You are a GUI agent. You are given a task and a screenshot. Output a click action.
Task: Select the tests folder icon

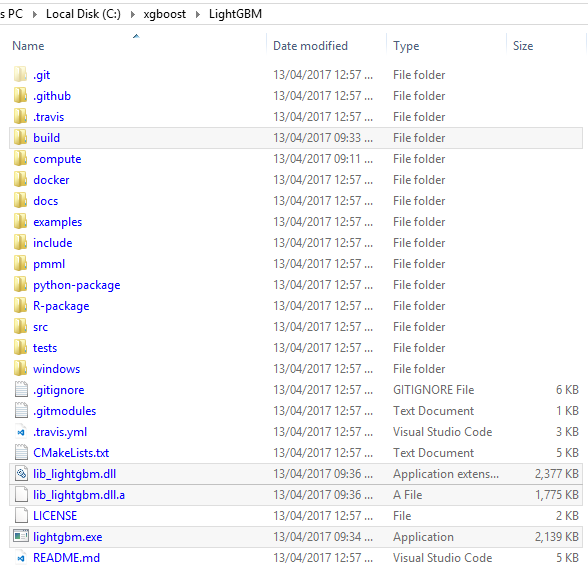[21, 347]
